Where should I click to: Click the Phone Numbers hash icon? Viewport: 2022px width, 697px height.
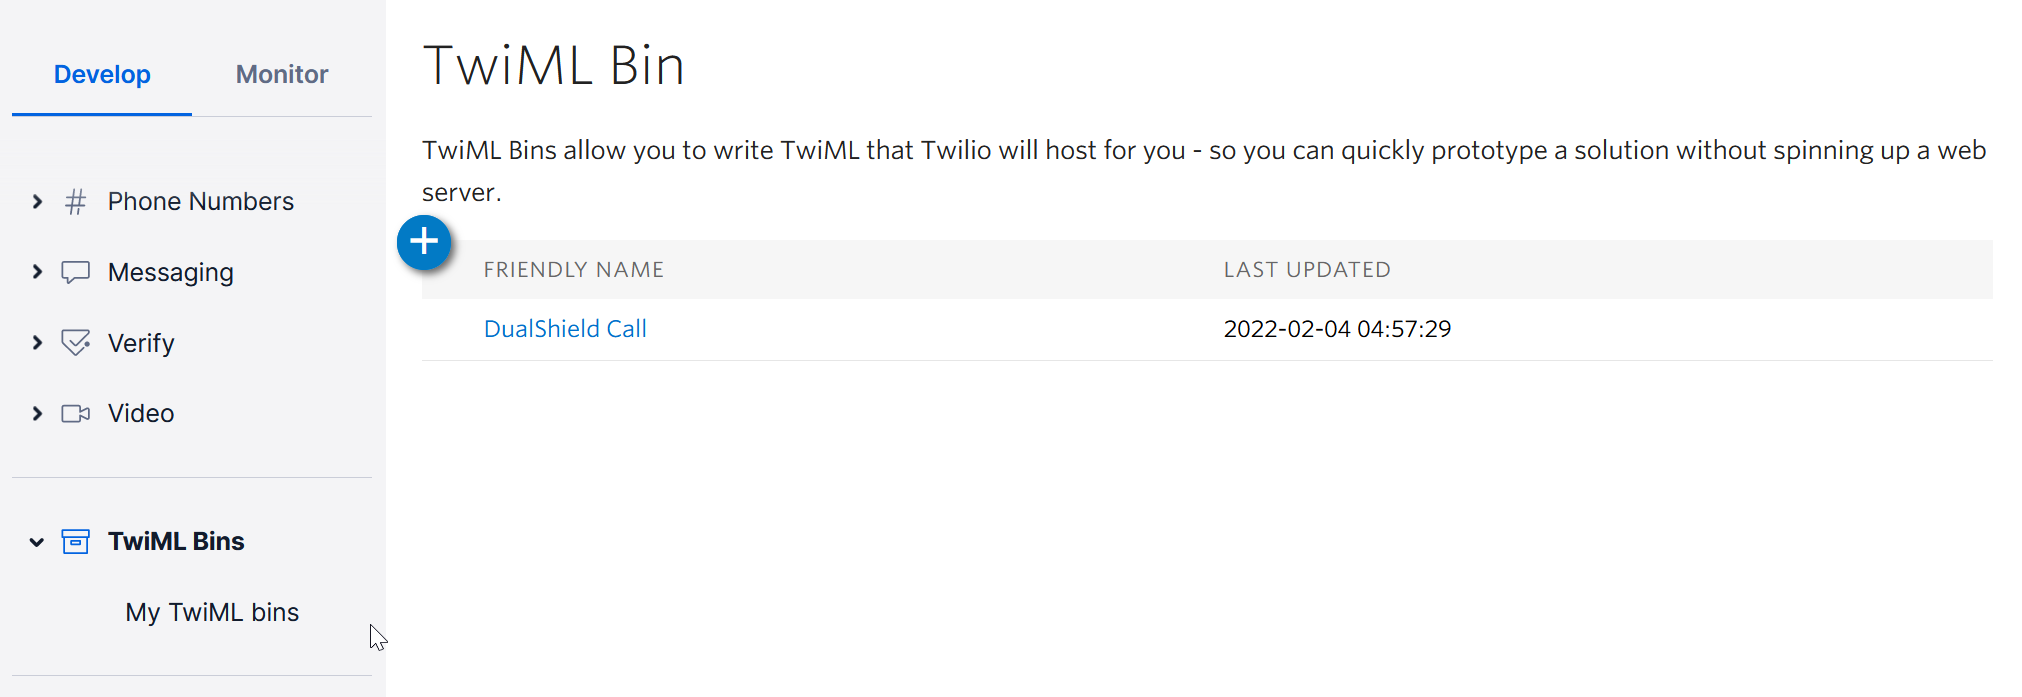[x=75, y=202]
